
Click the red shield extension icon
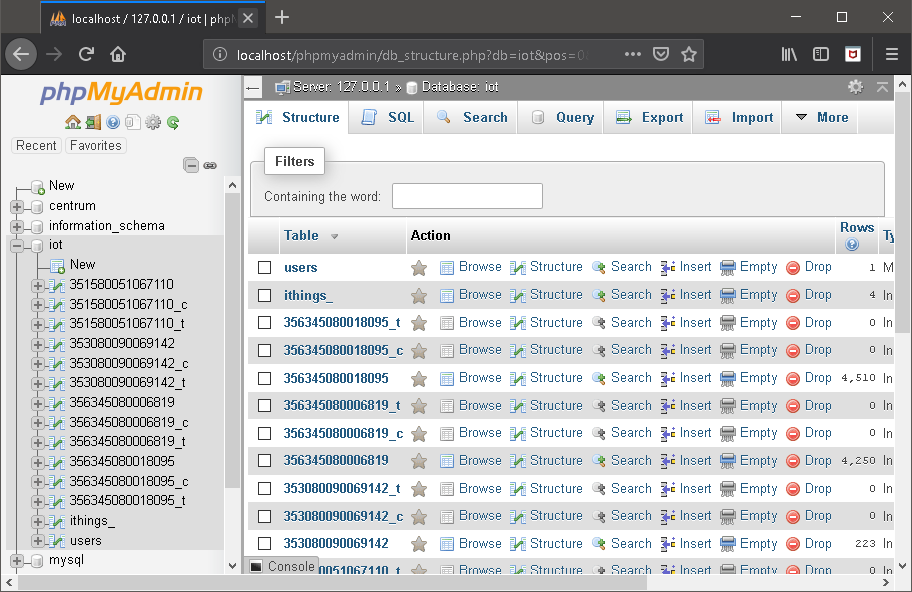point(853,54)
